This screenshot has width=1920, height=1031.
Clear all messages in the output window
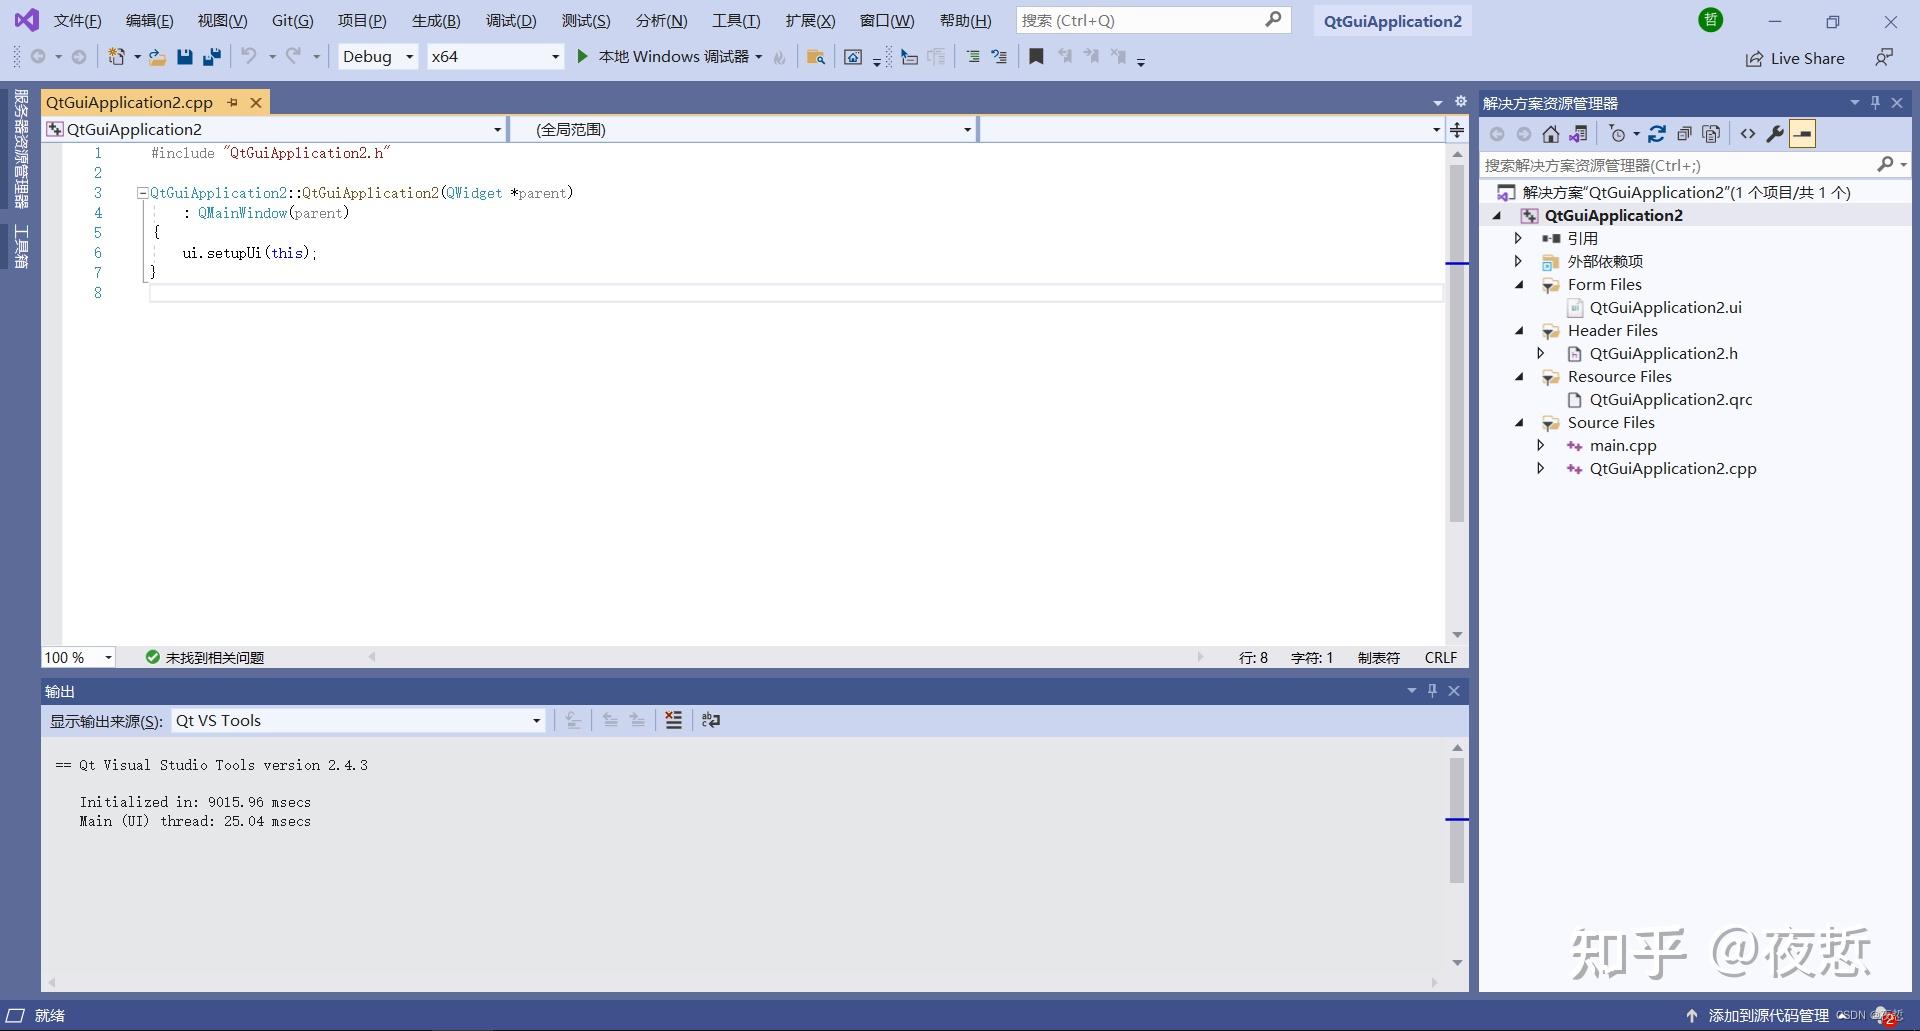point(673,720)
